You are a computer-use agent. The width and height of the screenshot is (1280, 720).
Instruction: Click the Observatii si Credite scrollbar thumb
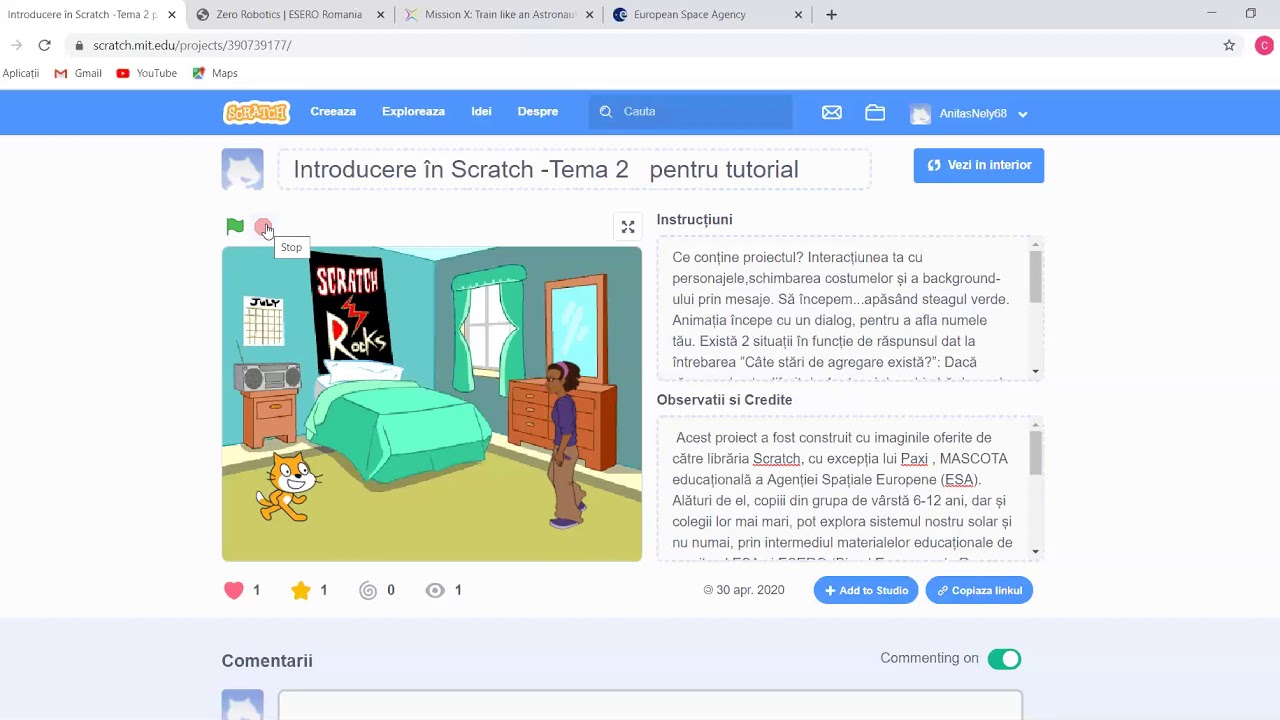pos(1035,451)
